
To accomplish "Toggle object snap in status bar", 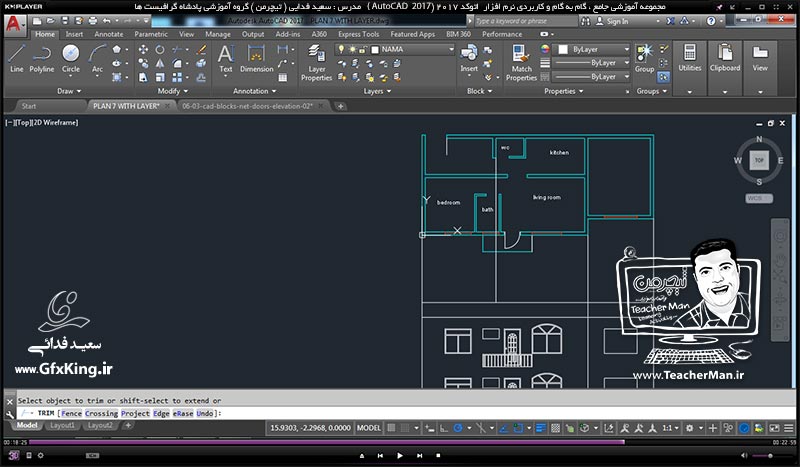I will (518, 428).
